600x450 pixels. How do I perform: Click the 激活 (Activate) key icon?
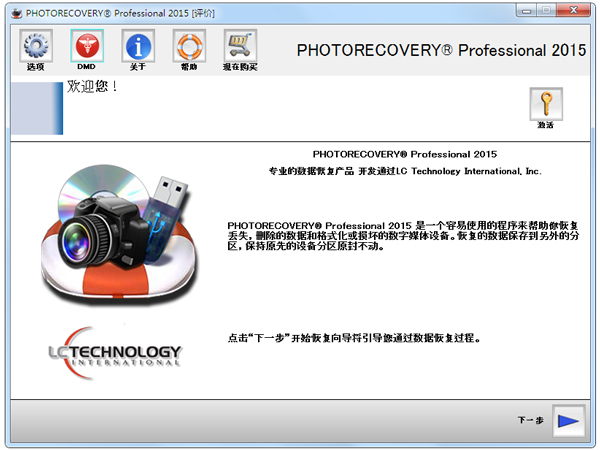pos(545,106)
